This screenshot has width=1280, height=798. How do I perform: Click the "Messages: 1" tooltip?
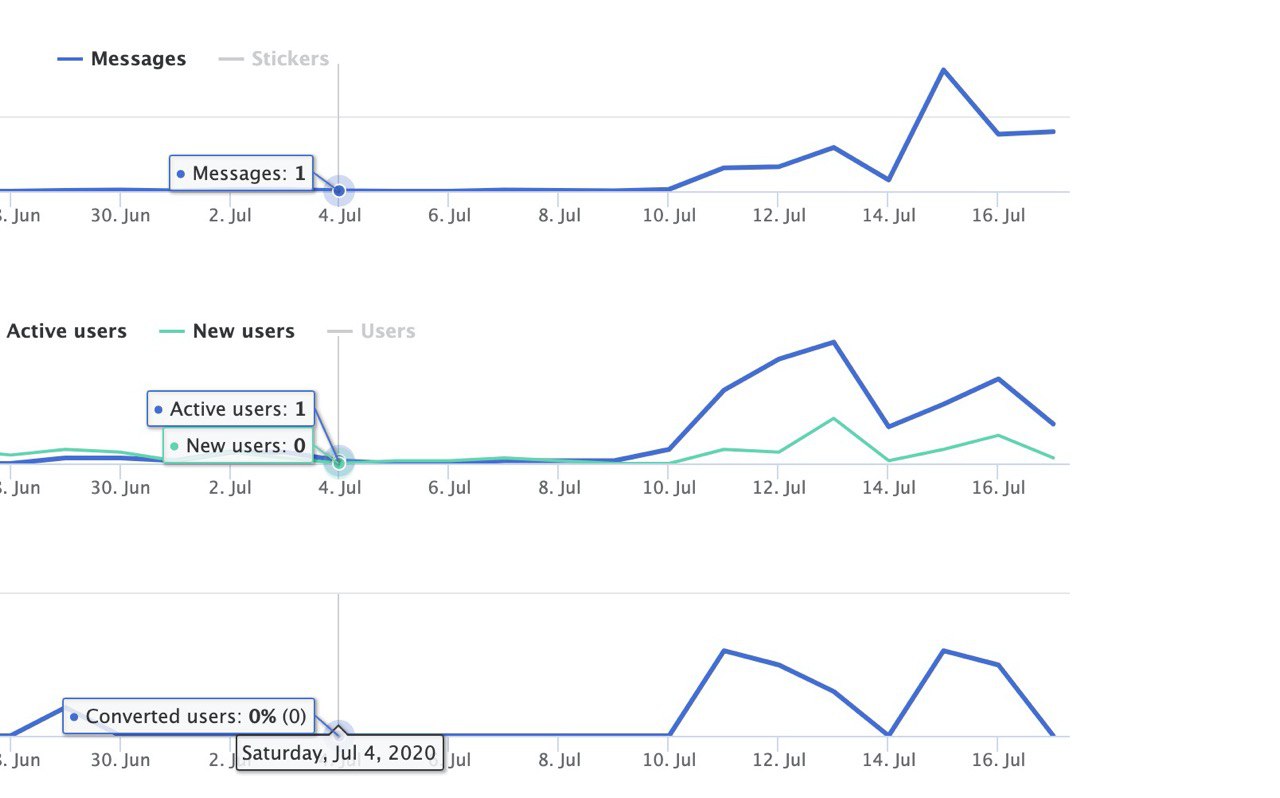click(x=241, y=174)
